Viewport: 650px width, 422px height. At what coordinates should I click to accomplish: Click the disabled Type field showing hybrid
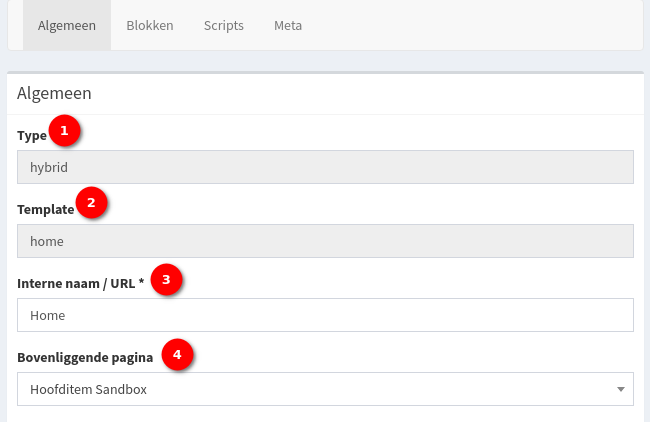[x=326, y=167]
